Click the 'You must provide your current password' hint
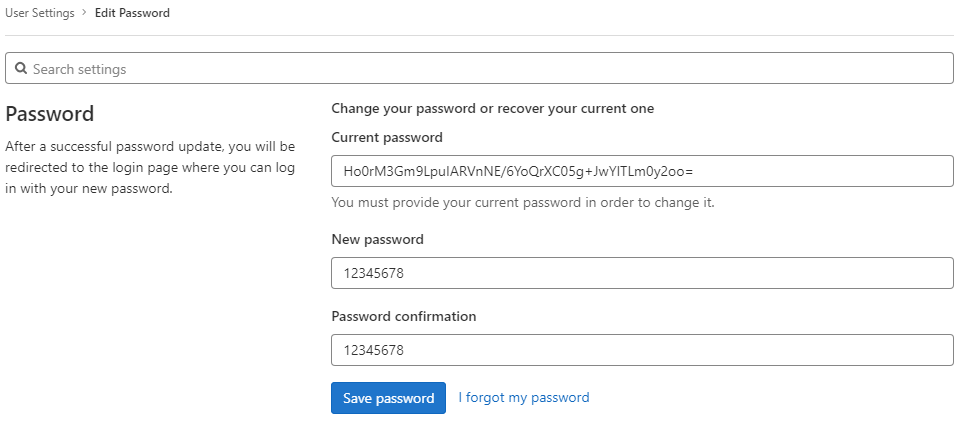 coord(523,202)
